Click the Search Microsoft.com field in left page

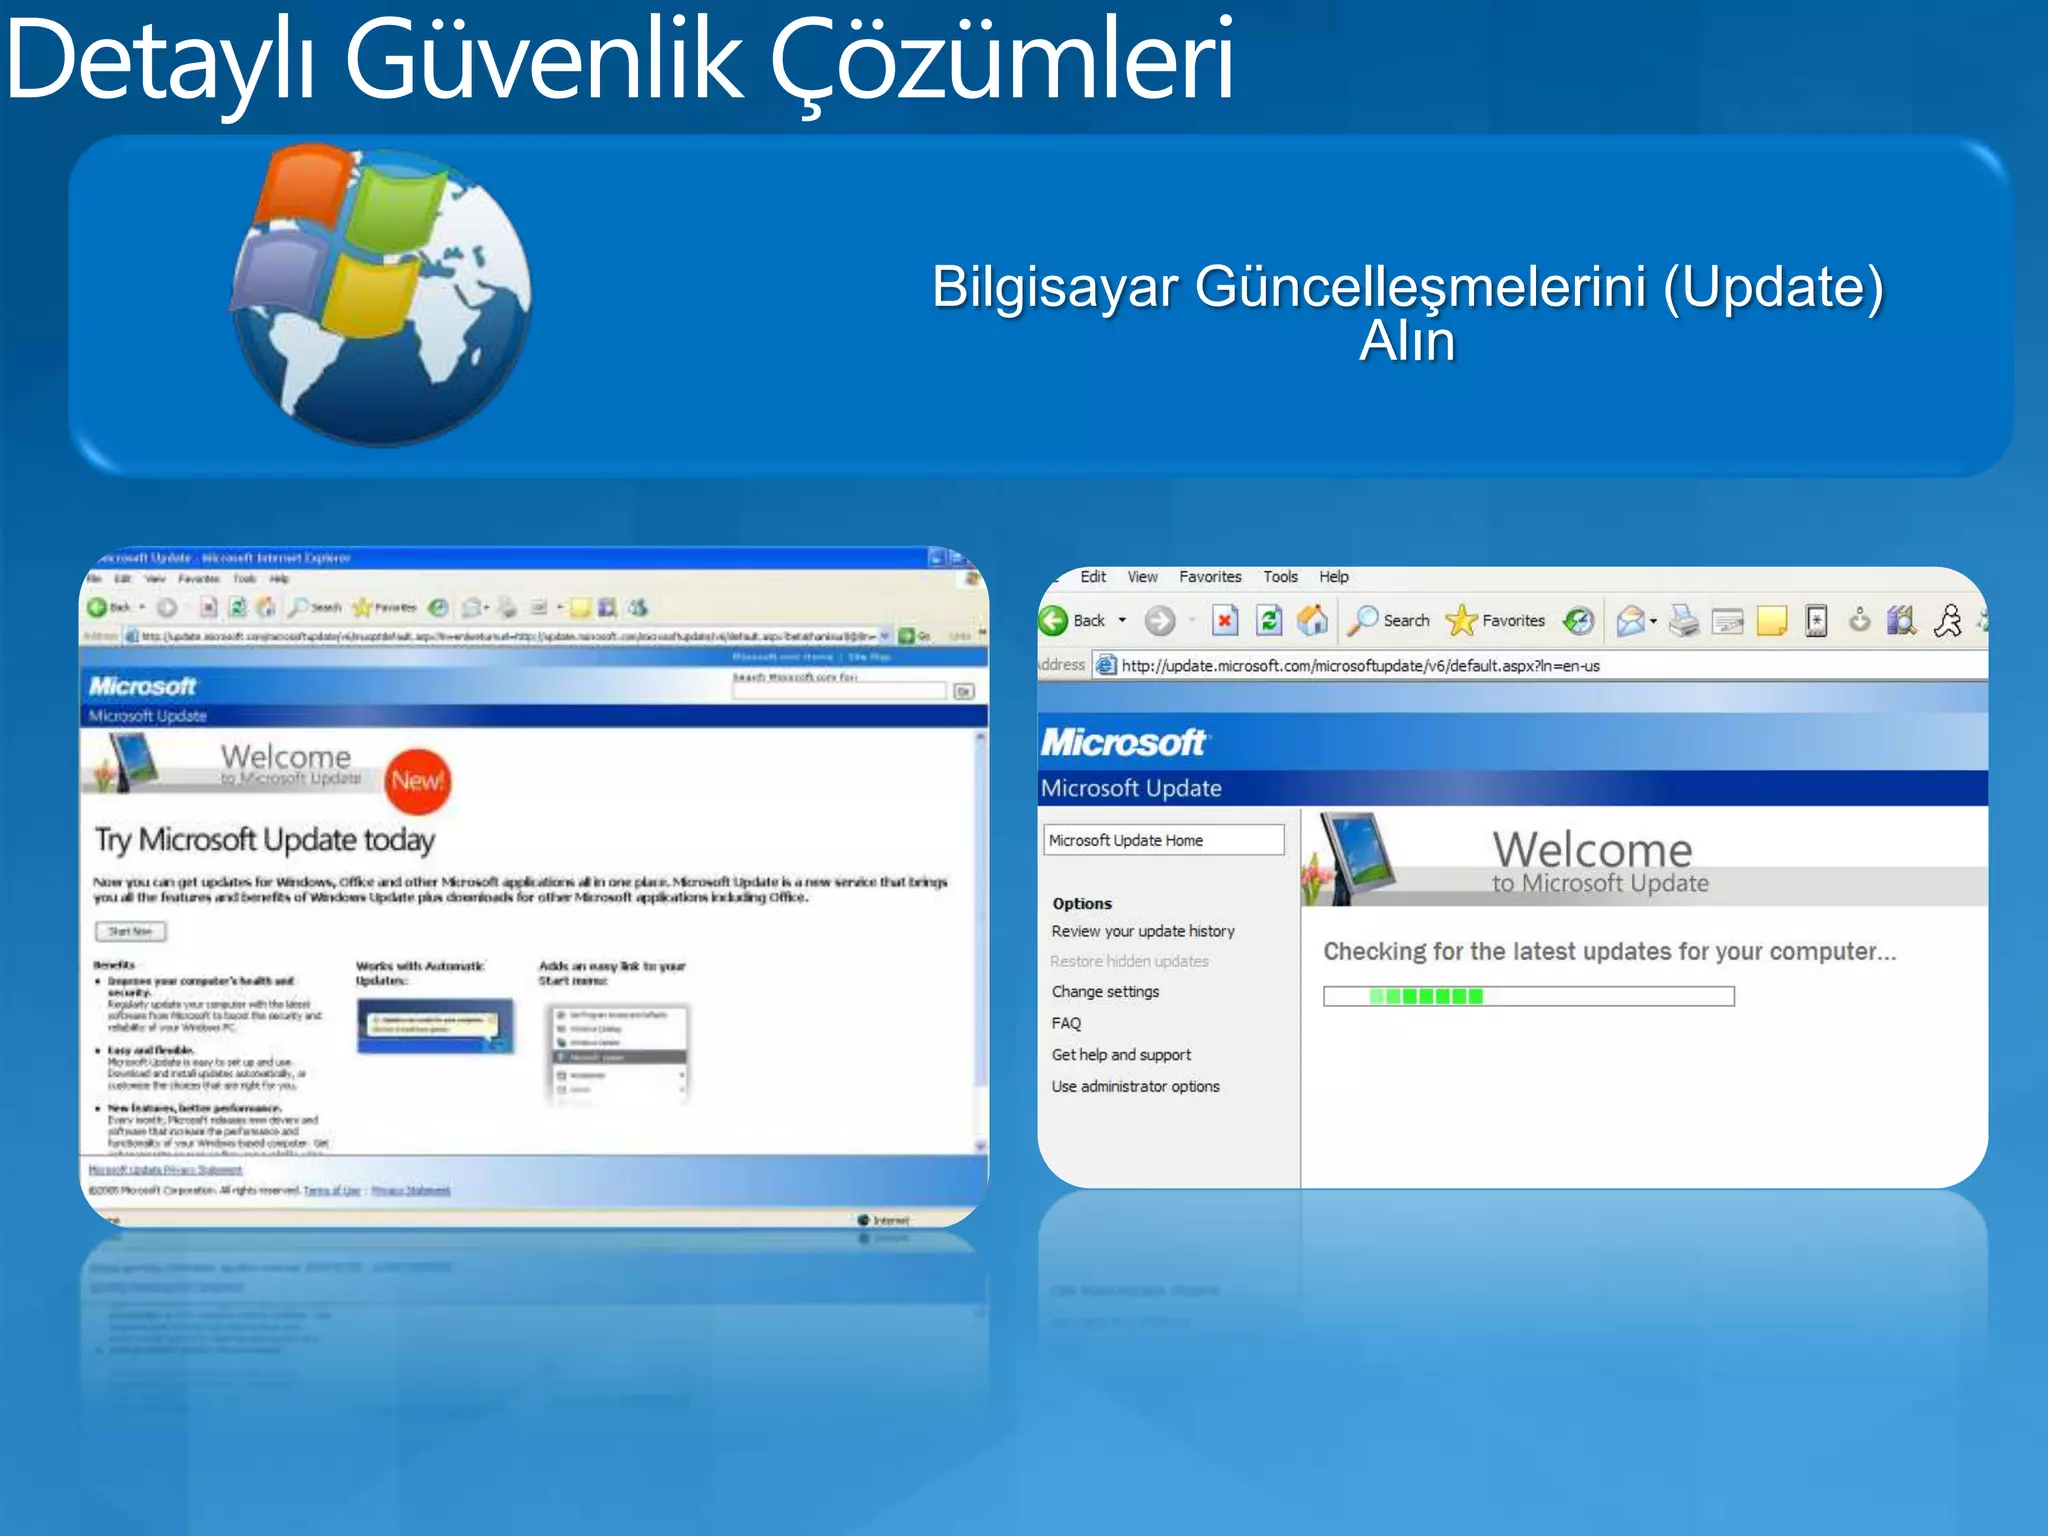coord(839,691)
